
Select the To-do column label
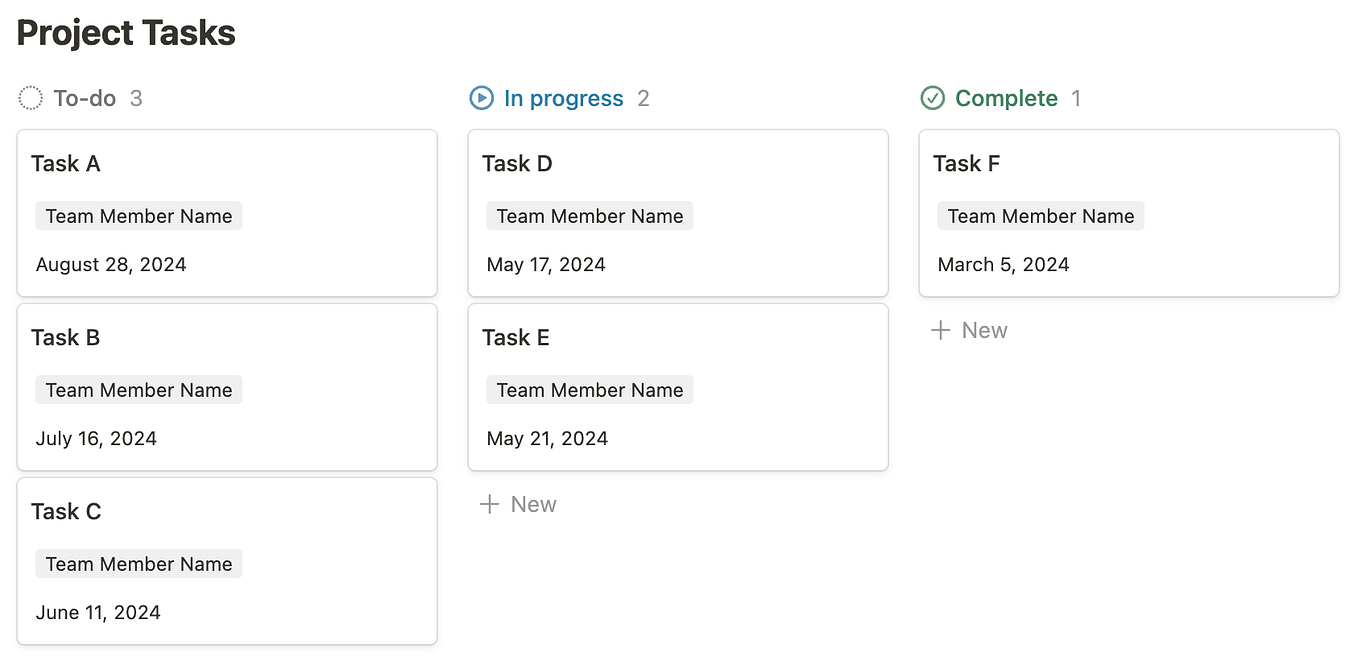86,97
